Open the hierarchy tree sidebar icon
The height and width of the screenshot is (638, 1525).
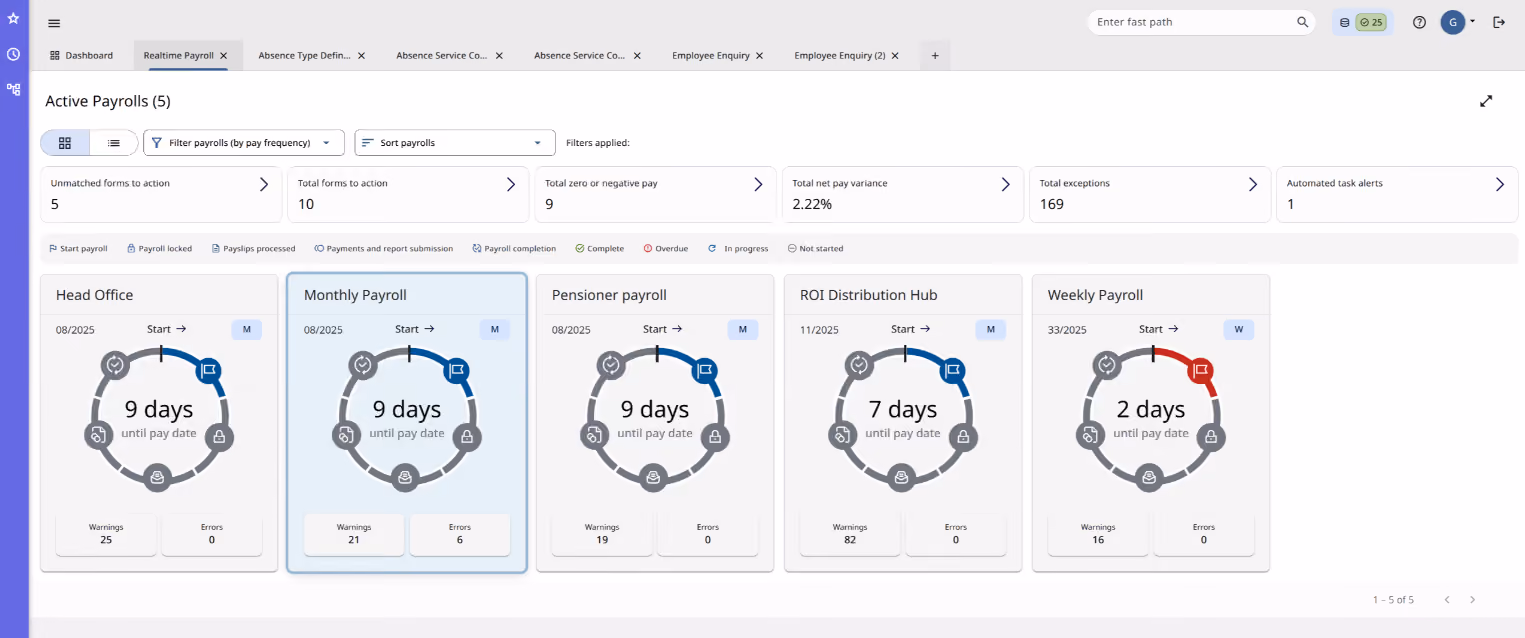(13, 89)
